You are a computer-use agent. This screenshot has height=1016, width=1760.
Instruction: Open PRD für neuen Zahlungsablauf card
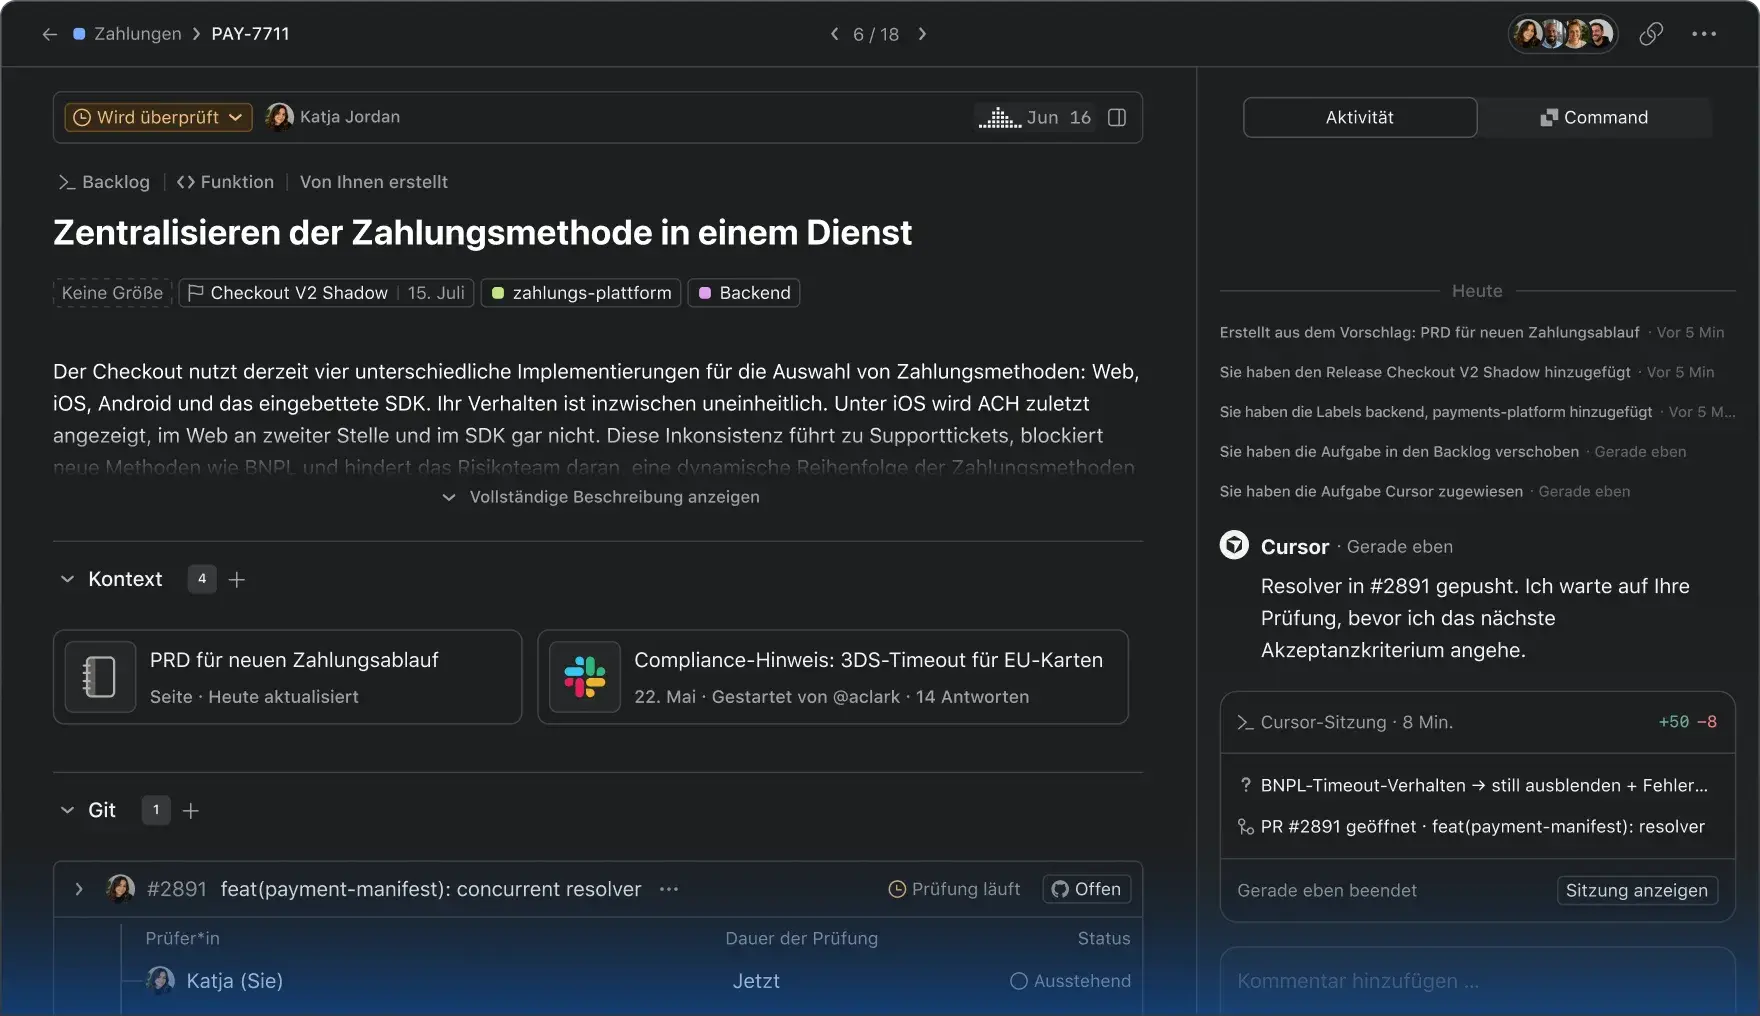(x=288, y=677)
